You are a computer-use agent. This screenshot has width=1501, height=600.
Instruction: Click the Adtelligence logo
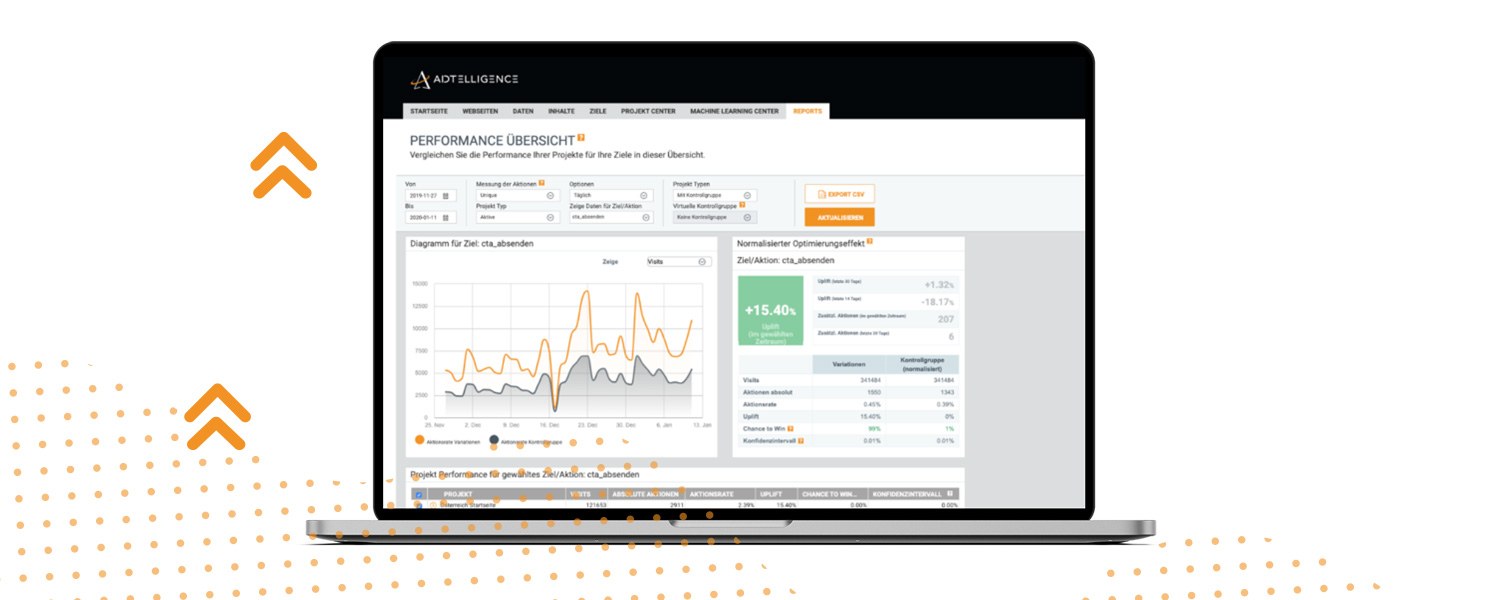point(464,80)
